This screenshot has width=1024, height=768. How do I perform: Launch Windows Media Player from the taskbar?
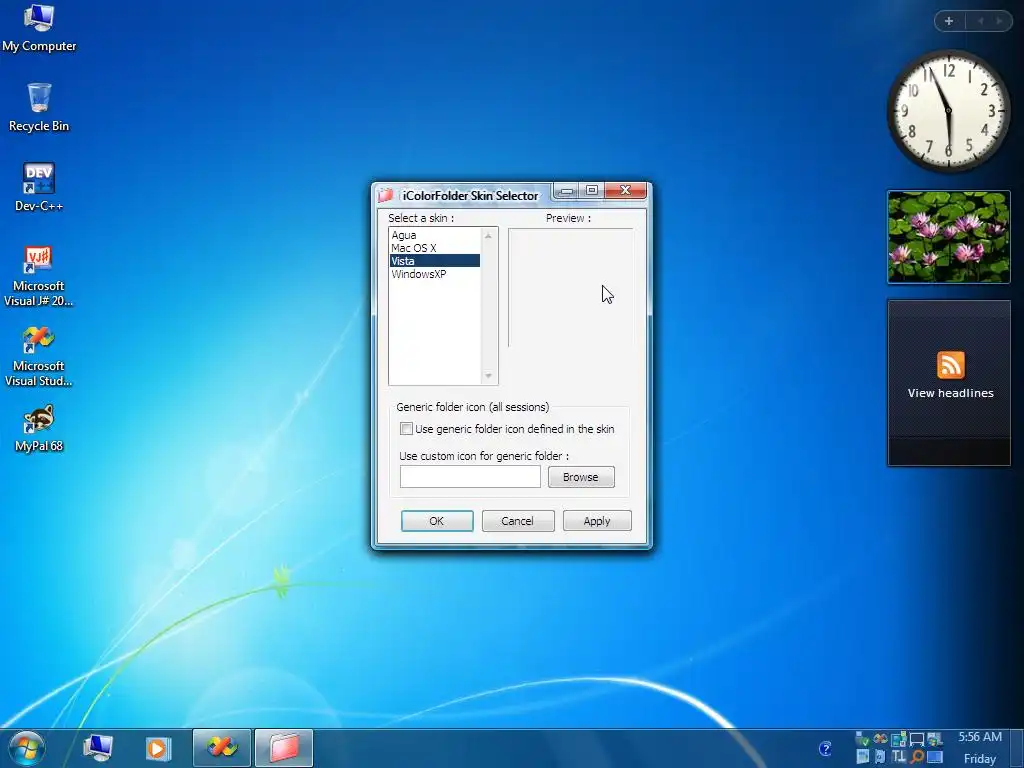[x=157, y=748]
